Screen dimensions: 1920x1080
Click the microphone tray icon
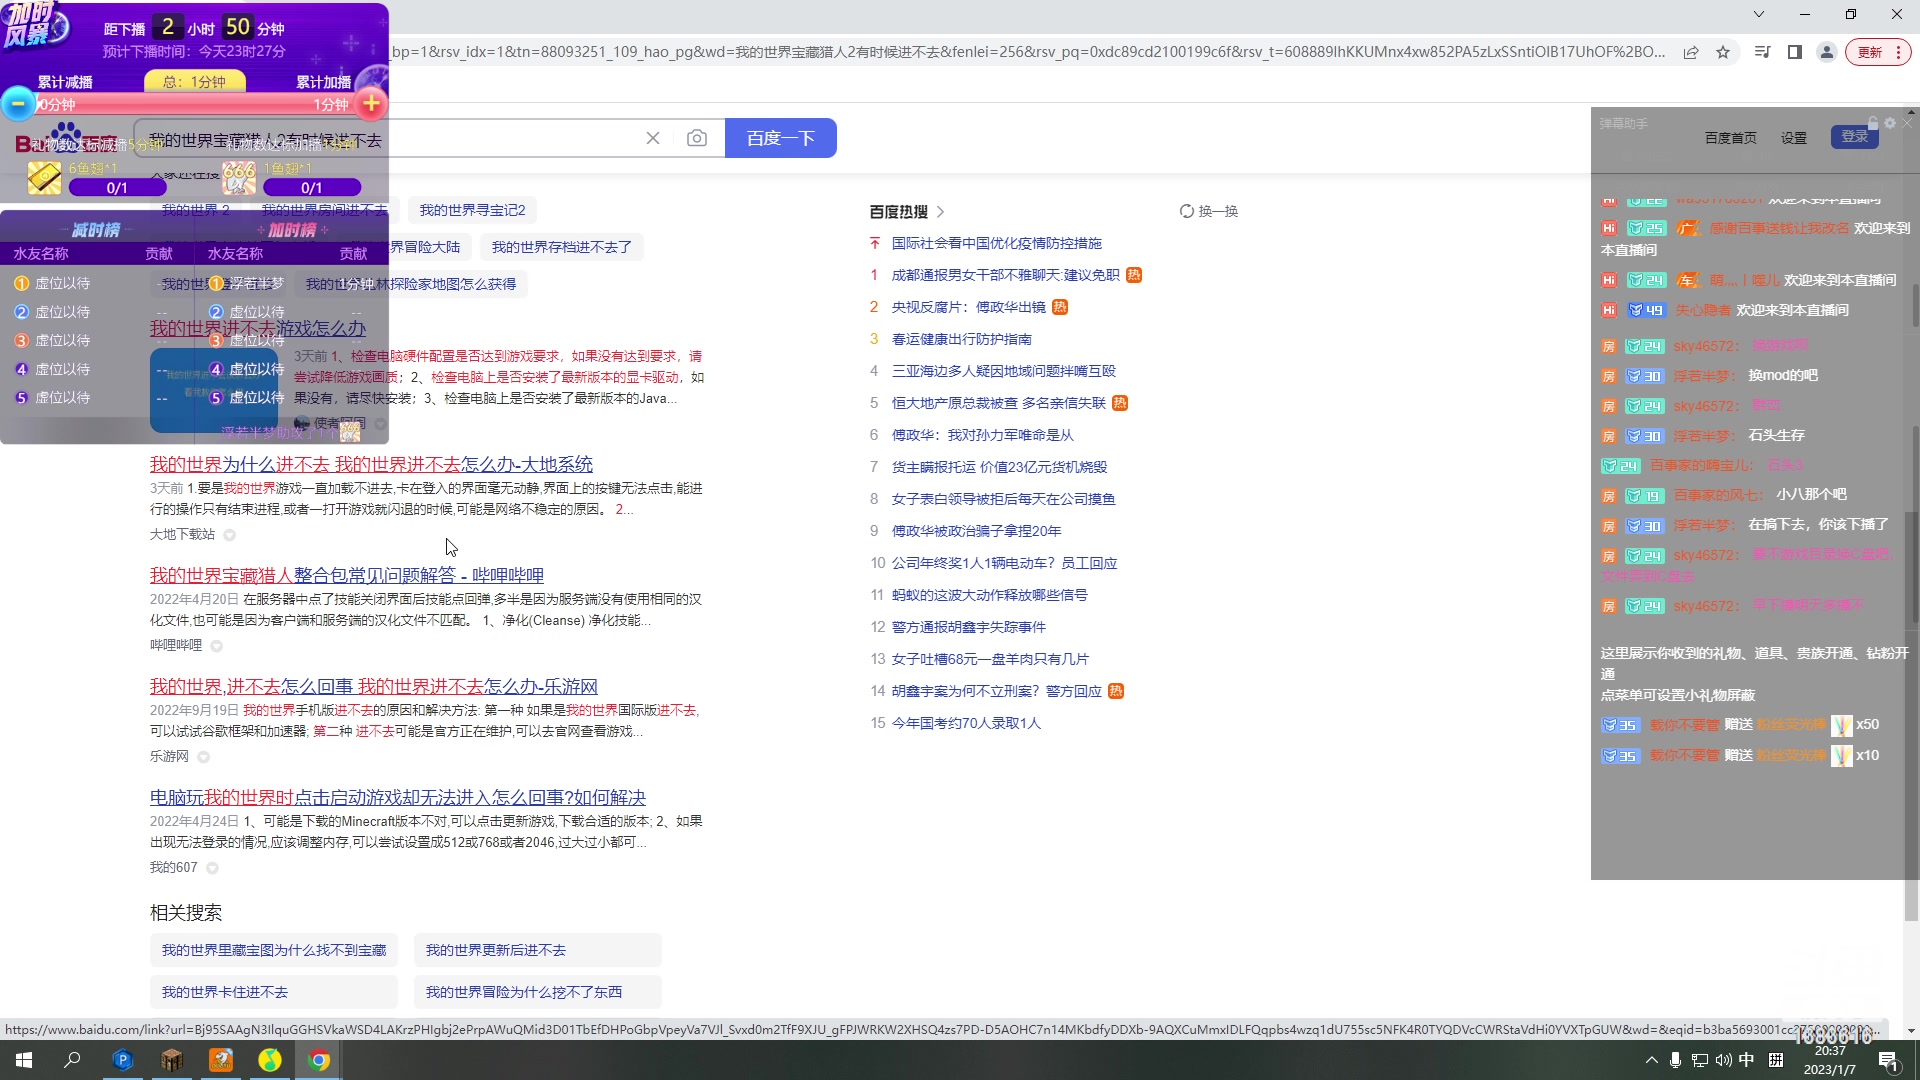click(1675, 1060)
